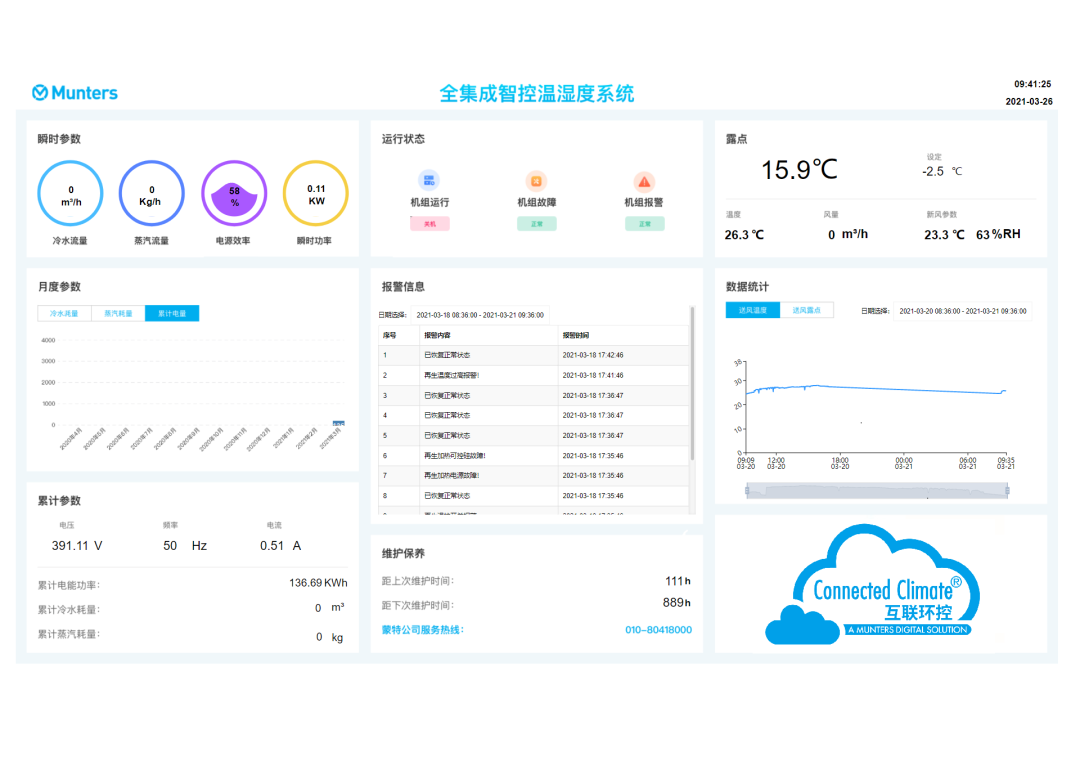Switch to the 蒸汽耗量 tab
This screenshot has width=1080, height=761.
click(118, 313)
